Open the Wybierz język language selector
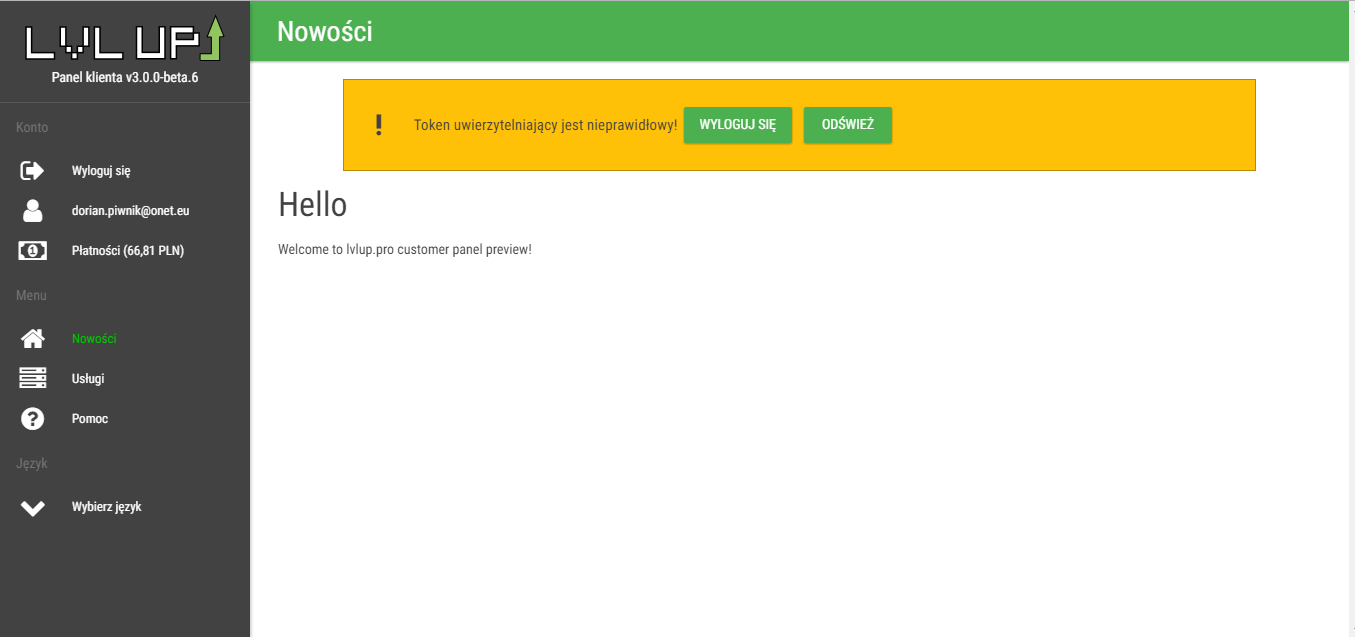The height and width of the screenshot is (637, 1355). [106, 507]
